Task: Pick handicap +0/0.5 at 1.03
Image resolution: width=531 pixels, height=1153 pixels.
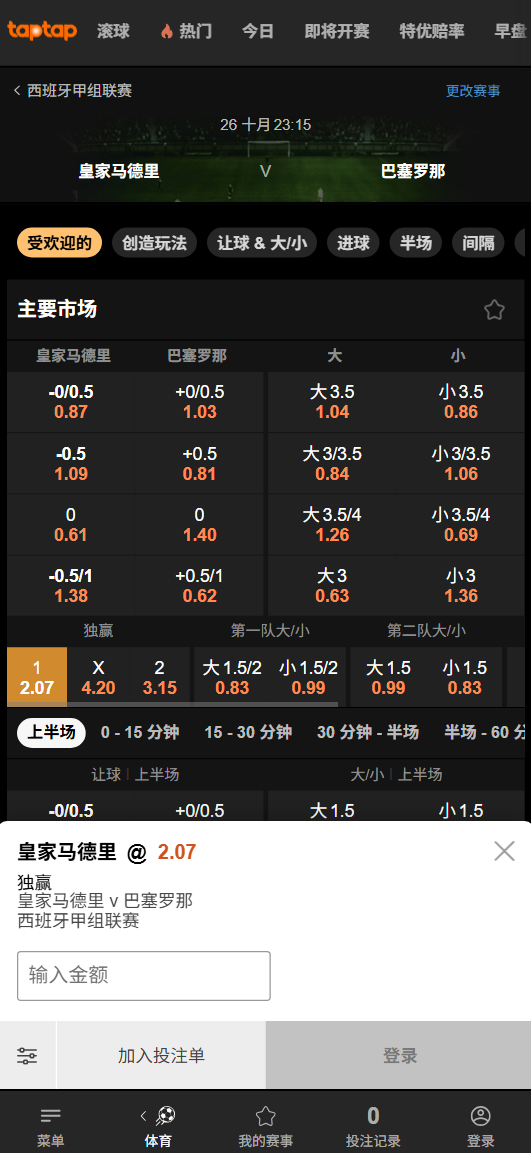Action: pos(199,402)
